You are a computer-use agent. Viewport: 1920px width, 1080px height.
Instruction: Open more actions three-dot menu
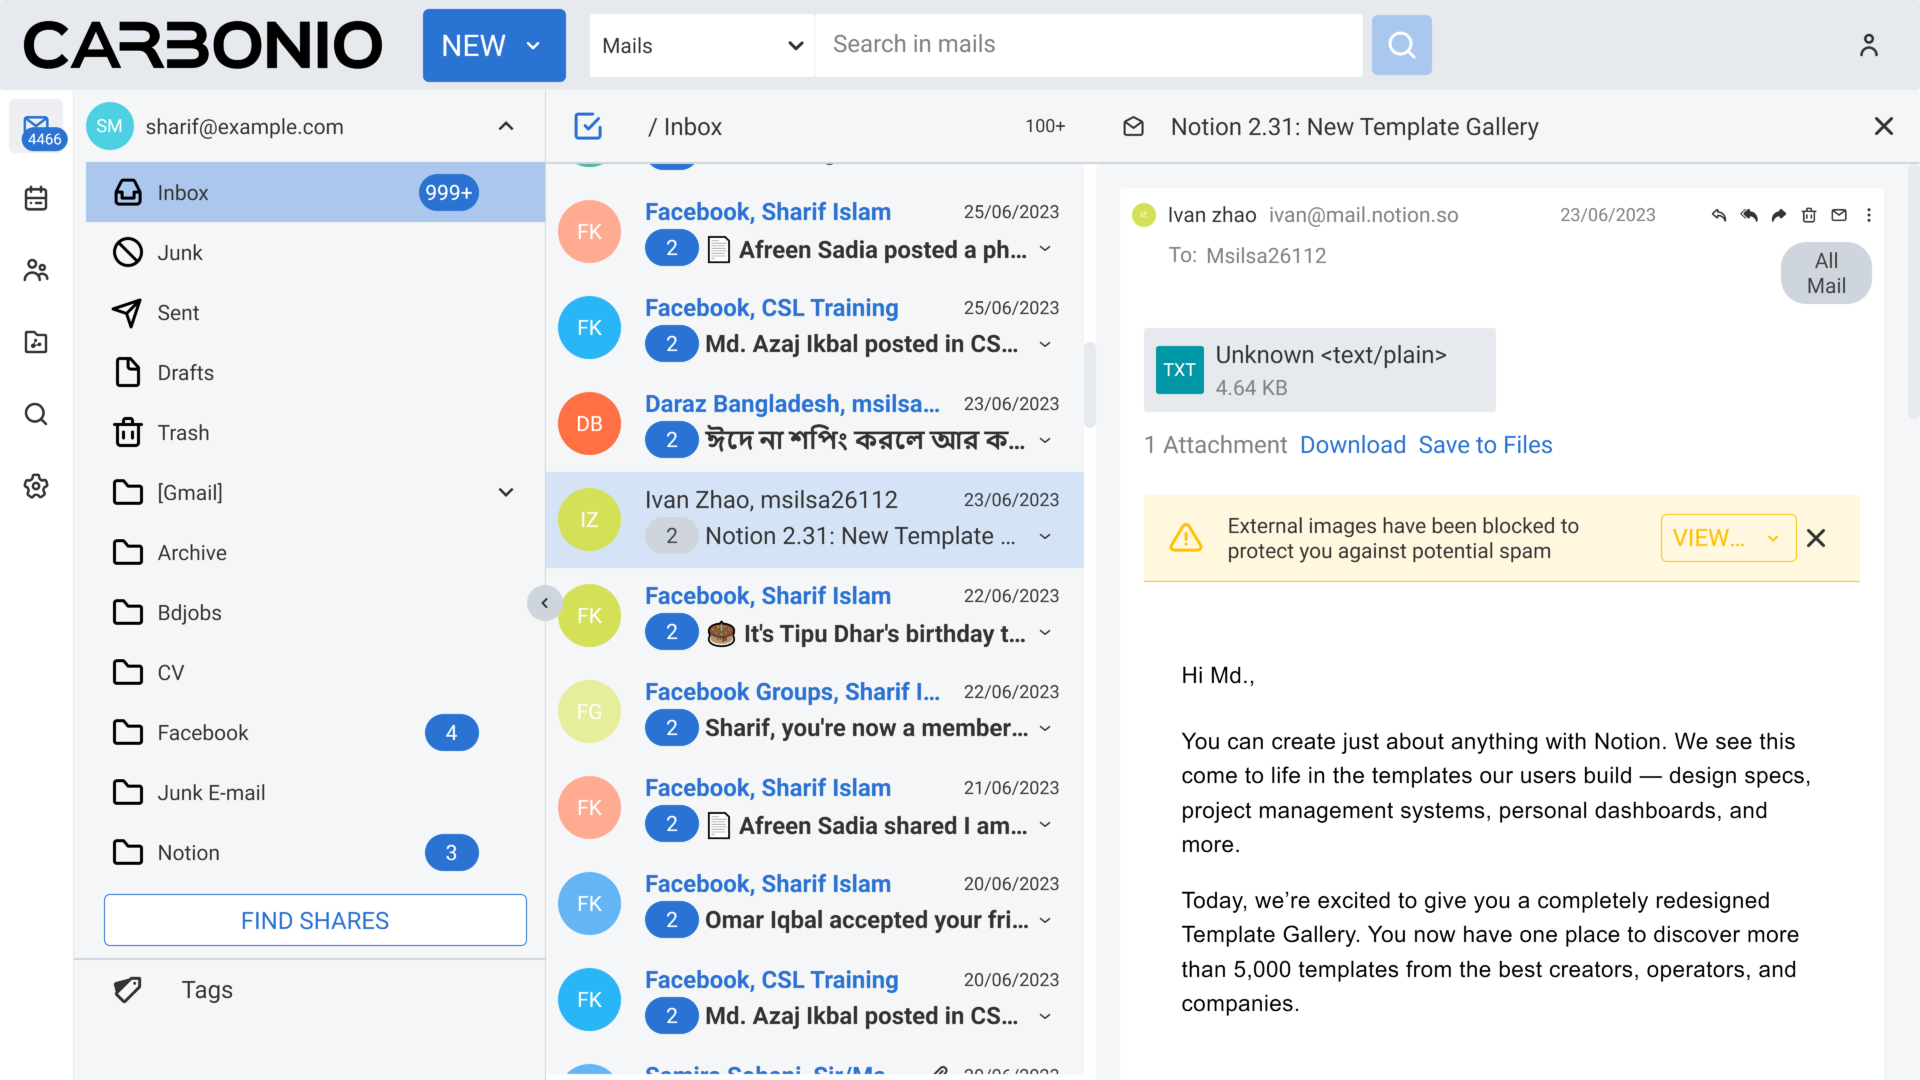coord(1868,215)
